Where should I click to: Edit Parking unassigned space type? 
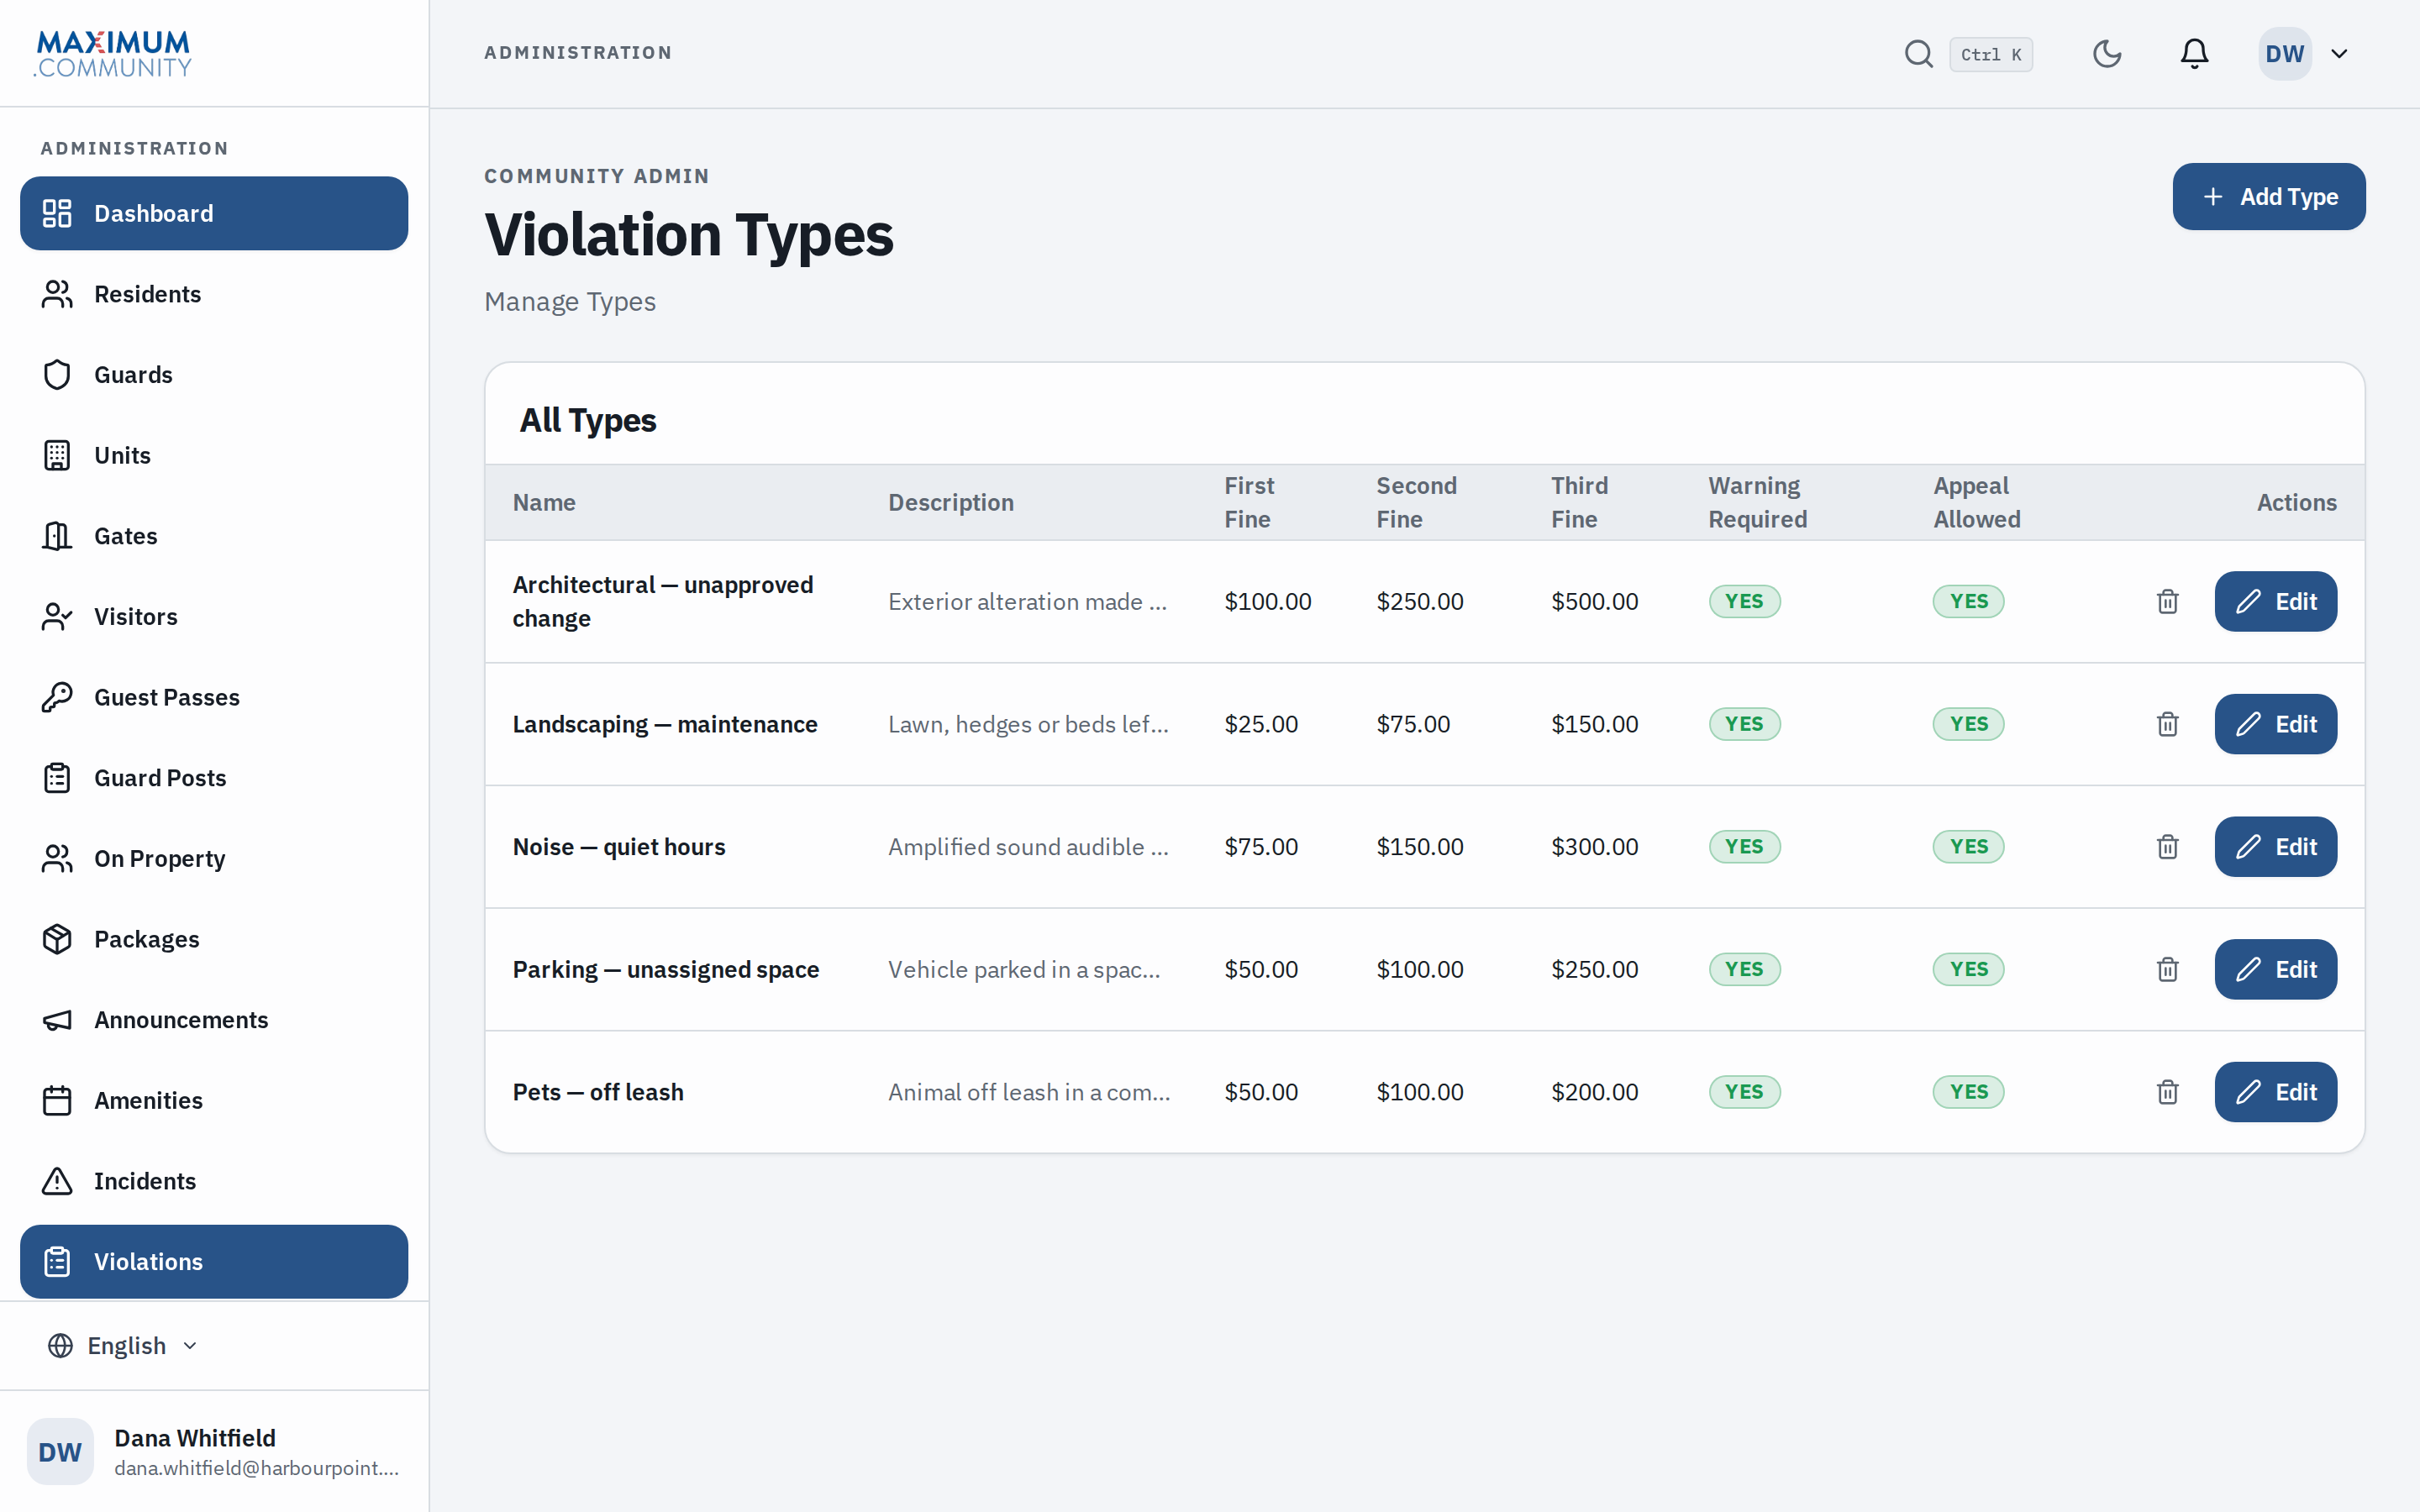pyautogui.click(x=2275, y=970)
